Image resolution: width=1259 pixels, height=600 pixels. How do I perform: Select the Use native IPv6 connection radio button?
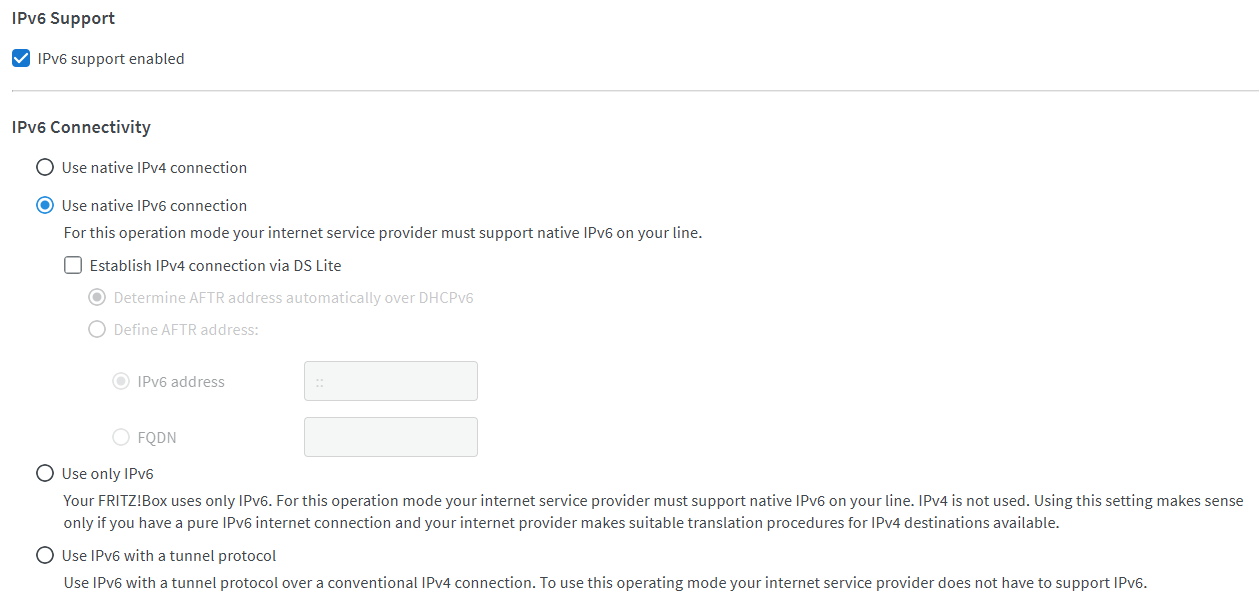[45, 206]
